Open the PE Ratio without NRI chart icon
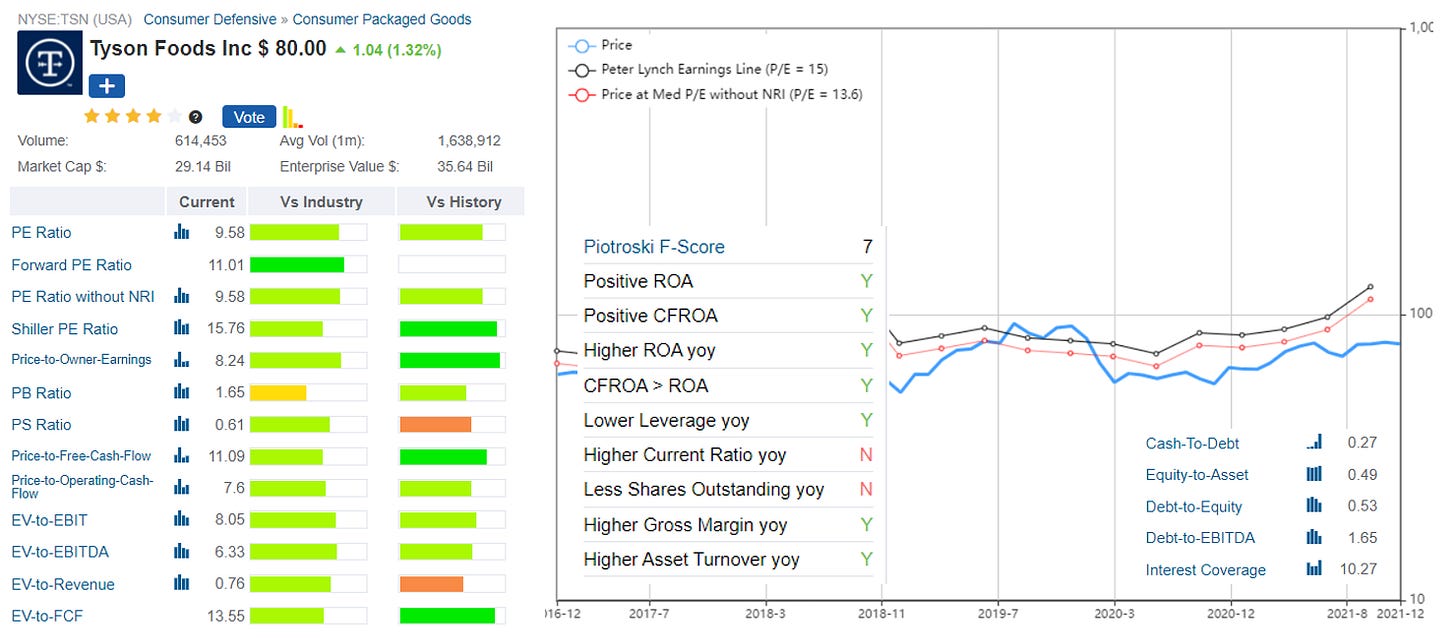1456x642 pixels. point(181,296)
